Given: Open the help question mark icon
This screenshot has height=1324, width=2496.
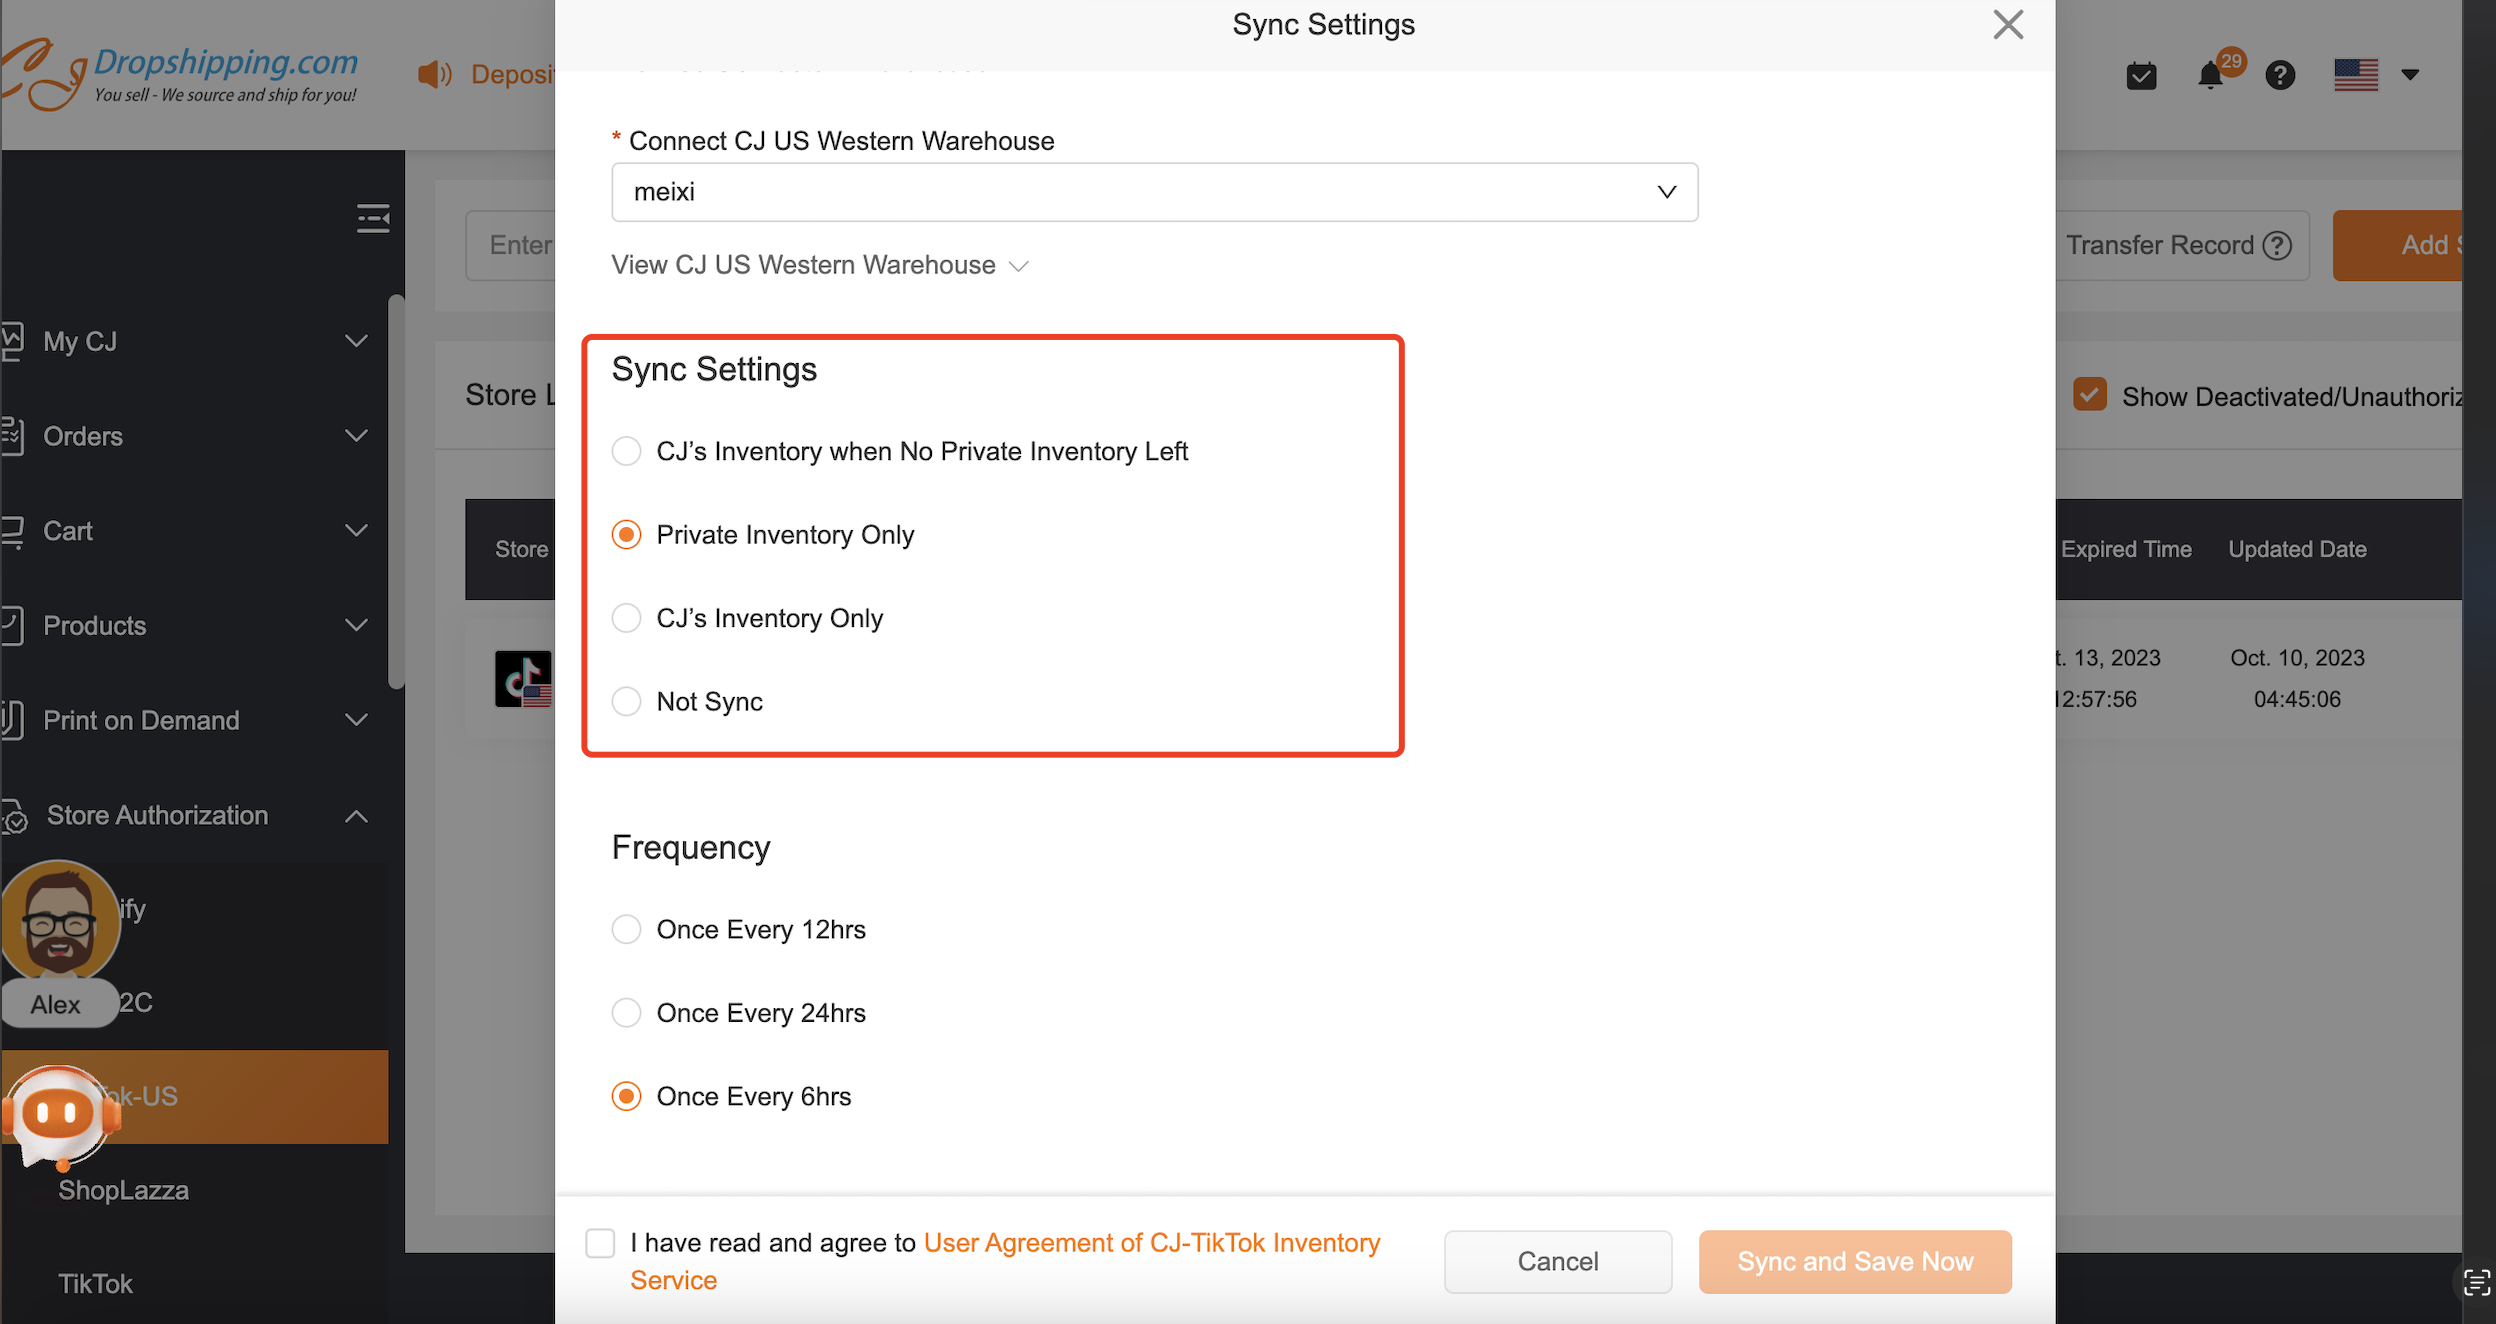Looking at the screenshot, I should click(x=2280, y=74).
